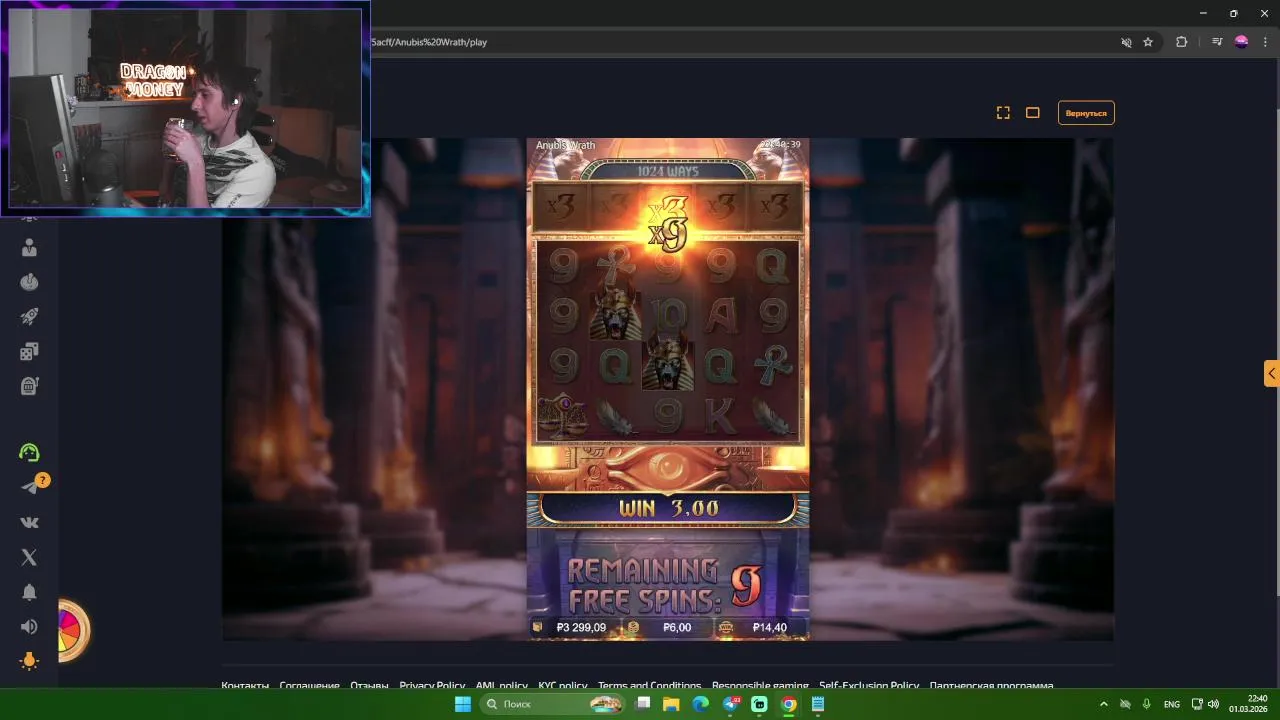Open the joystick games sidebar icon
Image resolution: width=1280 pixels, height=720 pixels.
[x=29, y=282]
